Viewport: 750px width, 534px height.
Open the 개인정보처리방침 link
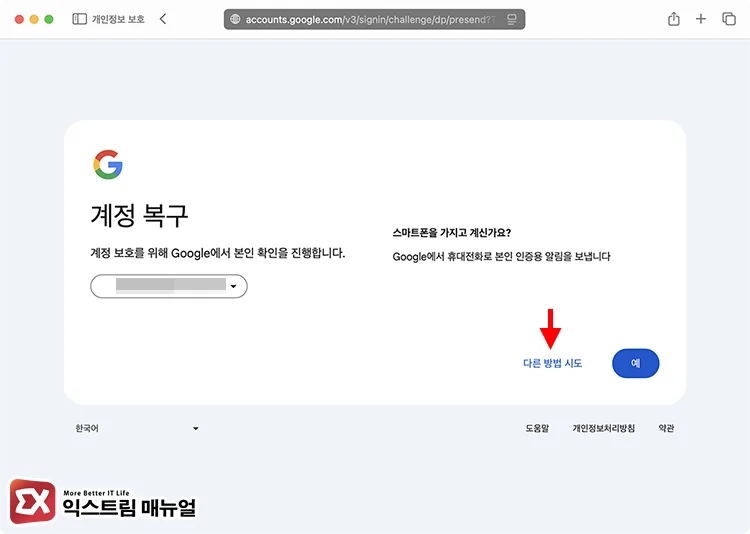coord(604,428)
